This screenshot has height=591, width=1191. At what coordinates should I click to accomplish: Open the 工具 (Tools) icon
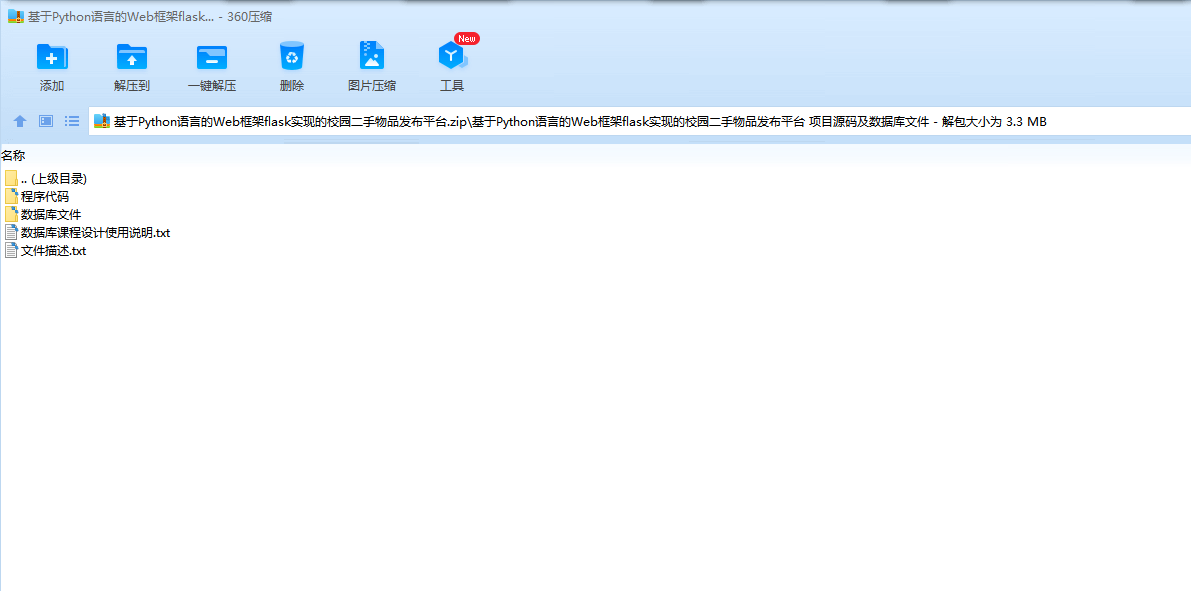(451, 56)
